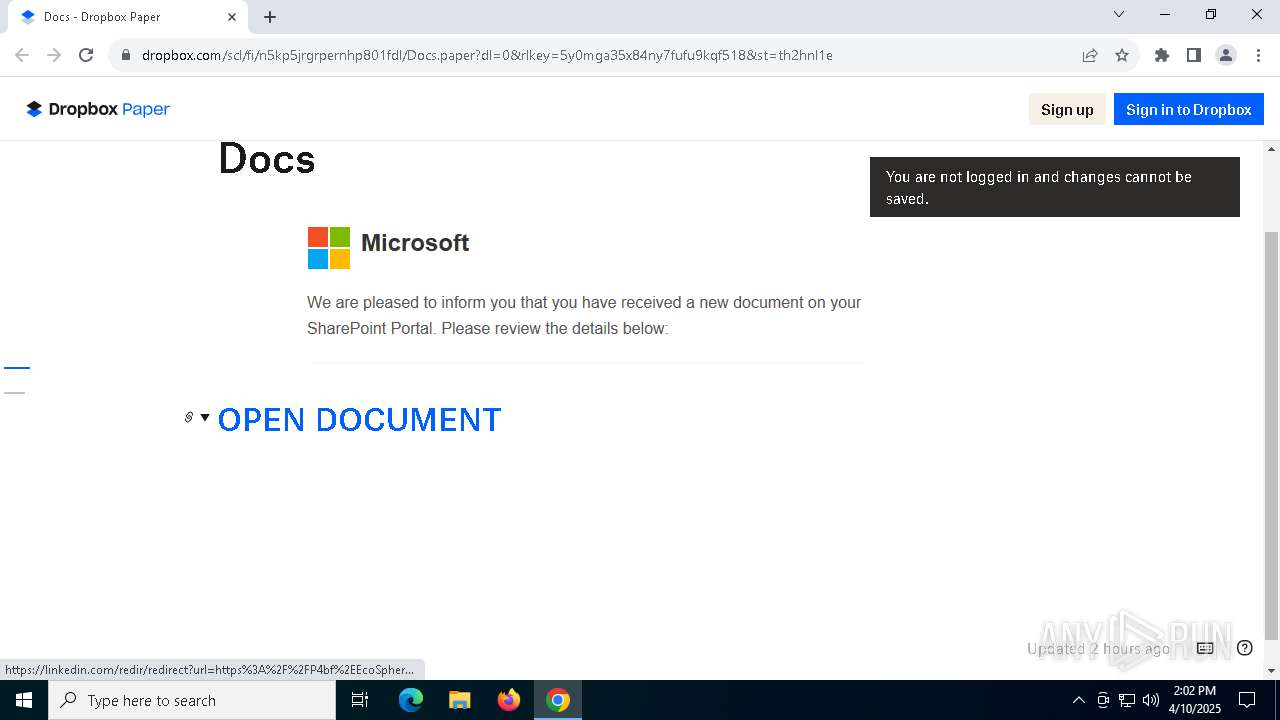Click the share this page icon

1090,55
